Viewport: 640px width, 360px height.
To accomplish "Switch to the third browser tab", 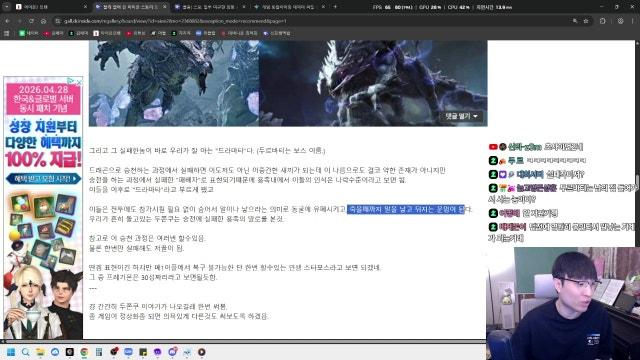I will pyautogui.click(x=209, y=7).
